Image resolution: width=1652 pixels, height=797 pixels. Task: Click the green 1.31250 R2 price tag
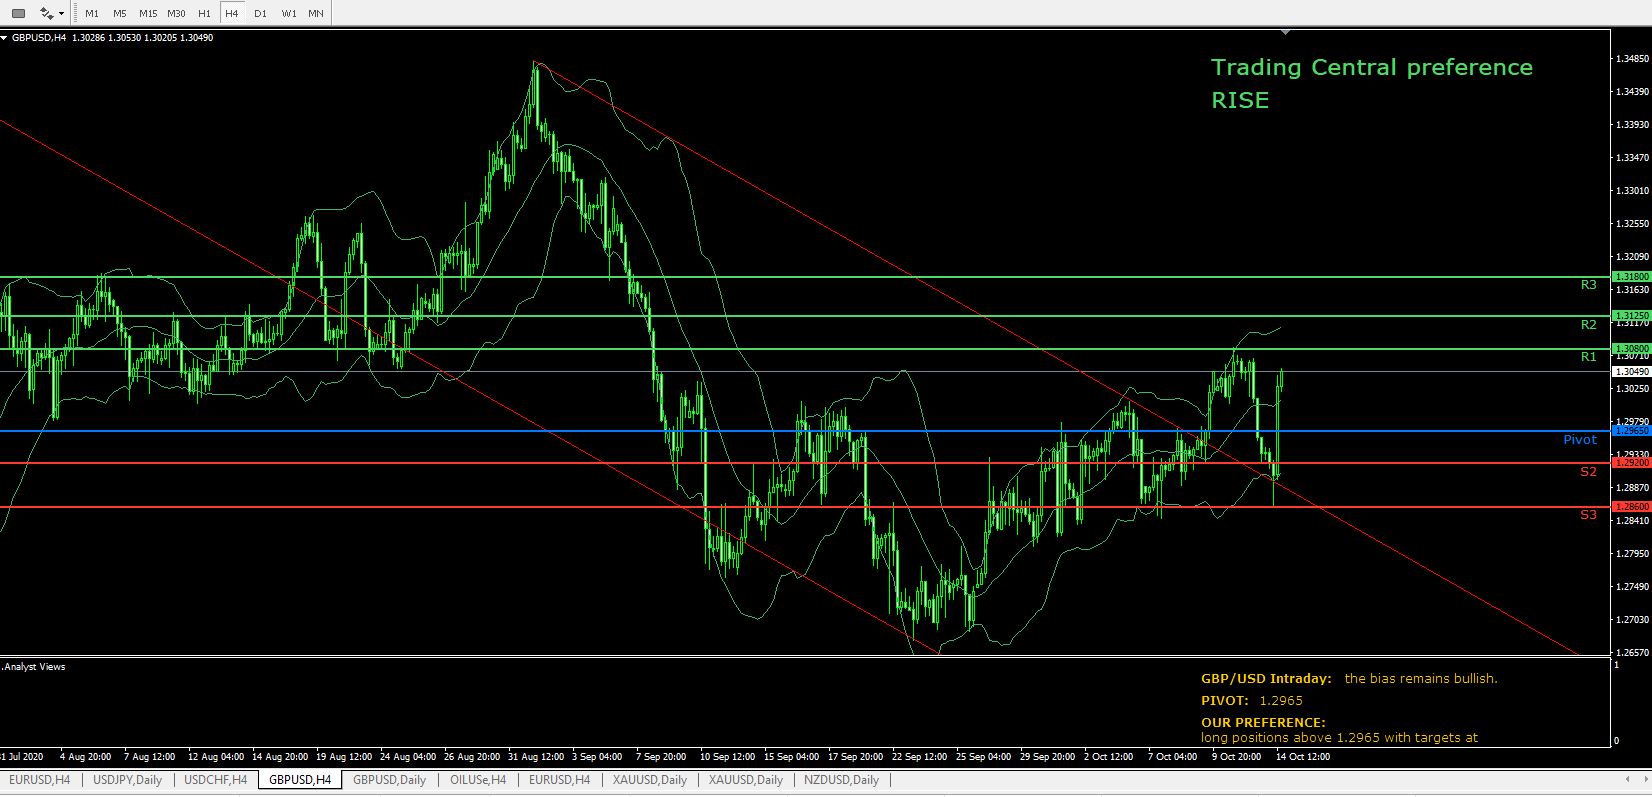click(1631, 315)
